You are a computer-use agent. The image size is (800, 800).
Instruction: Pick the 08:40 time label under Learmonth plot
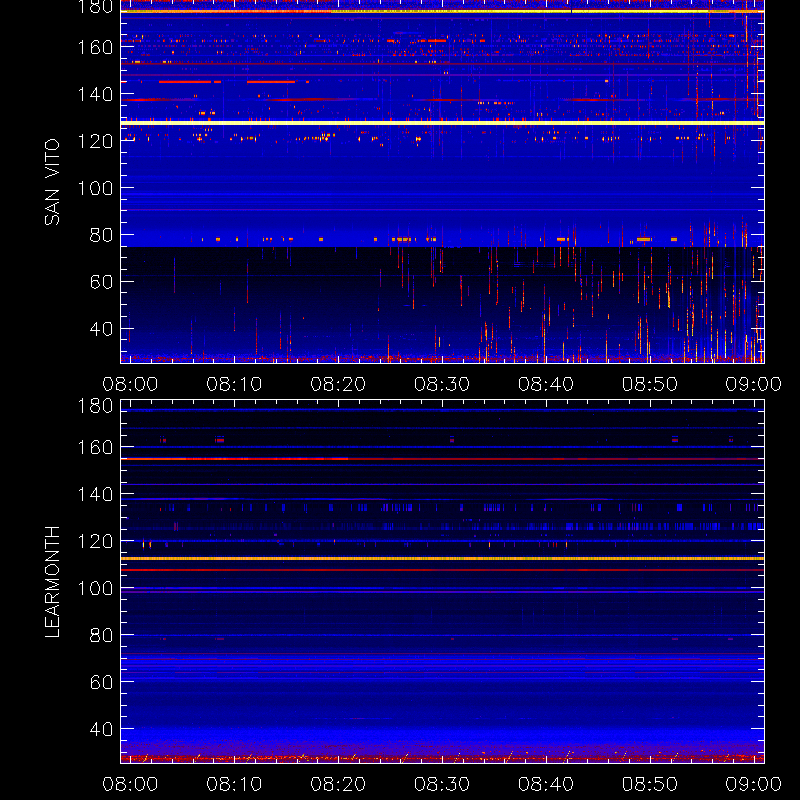coord(546,784)
